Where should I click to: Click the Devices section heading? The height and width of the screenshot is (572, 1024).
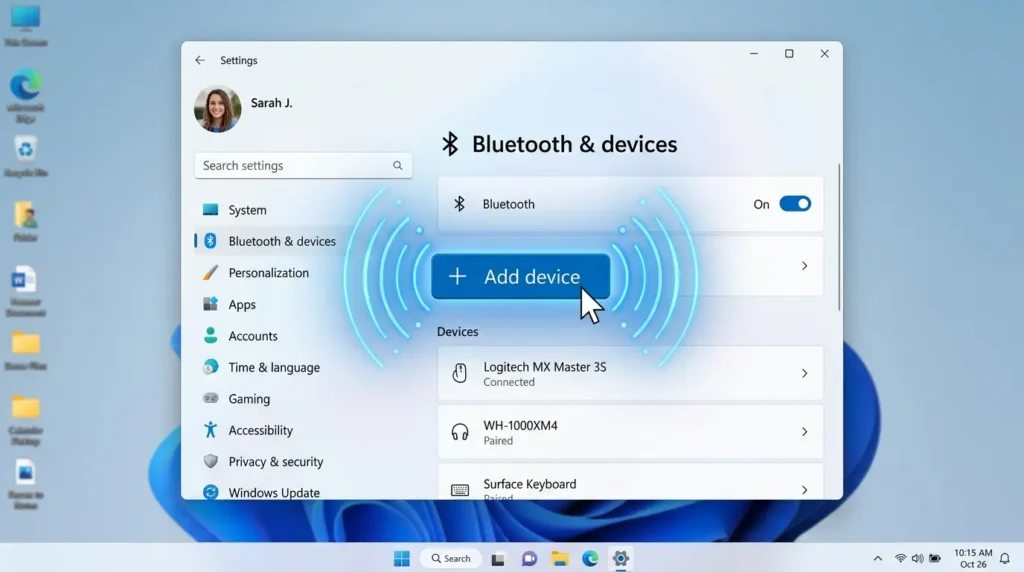pos(457,332)
